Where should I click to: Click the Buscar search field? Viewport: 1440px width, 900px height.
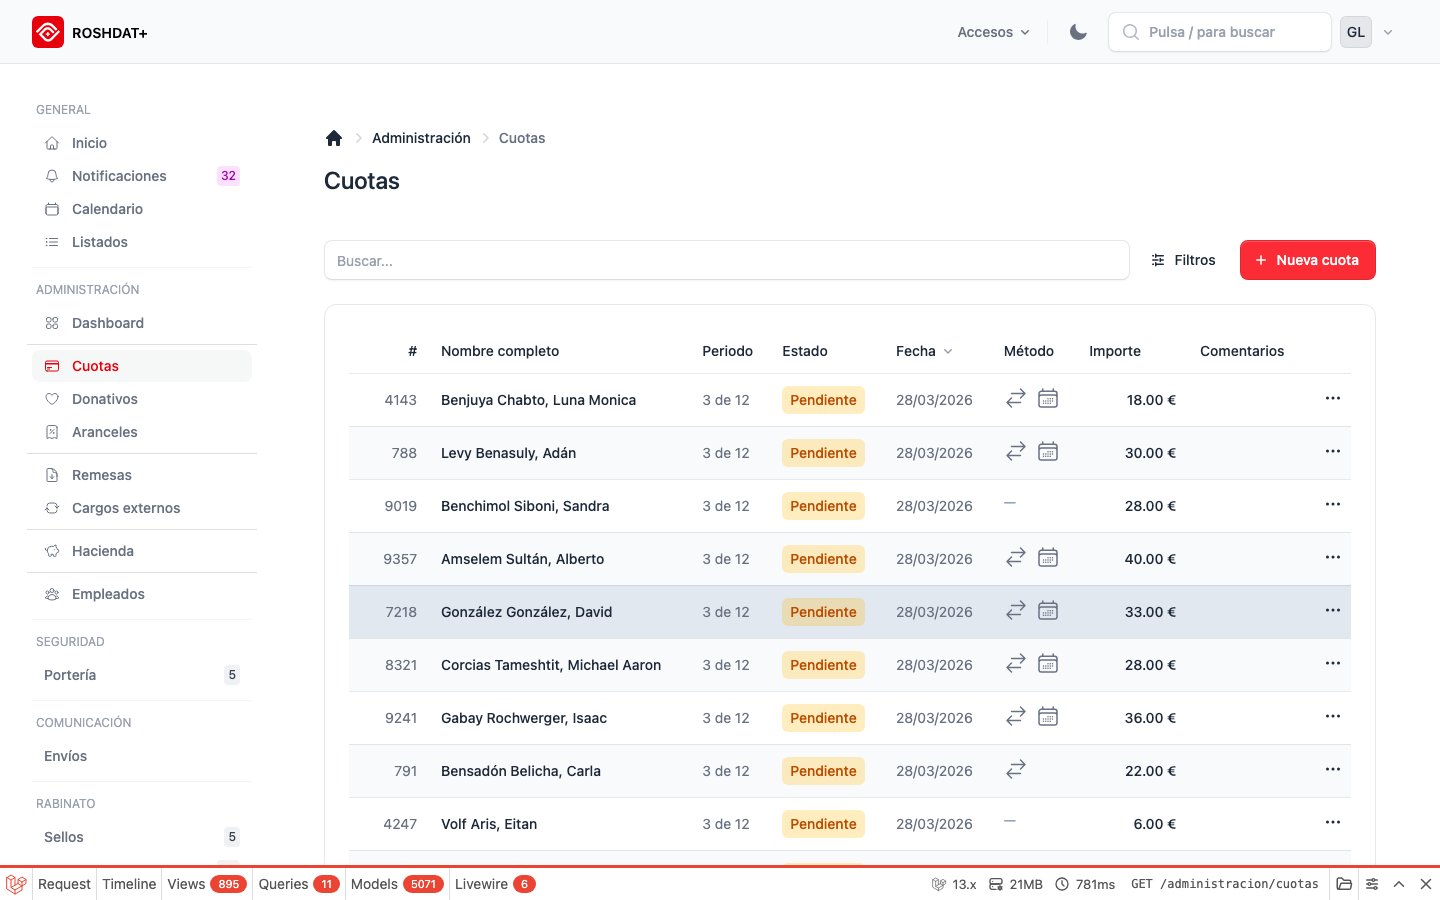pyautogui.click(x=727, y=260)
